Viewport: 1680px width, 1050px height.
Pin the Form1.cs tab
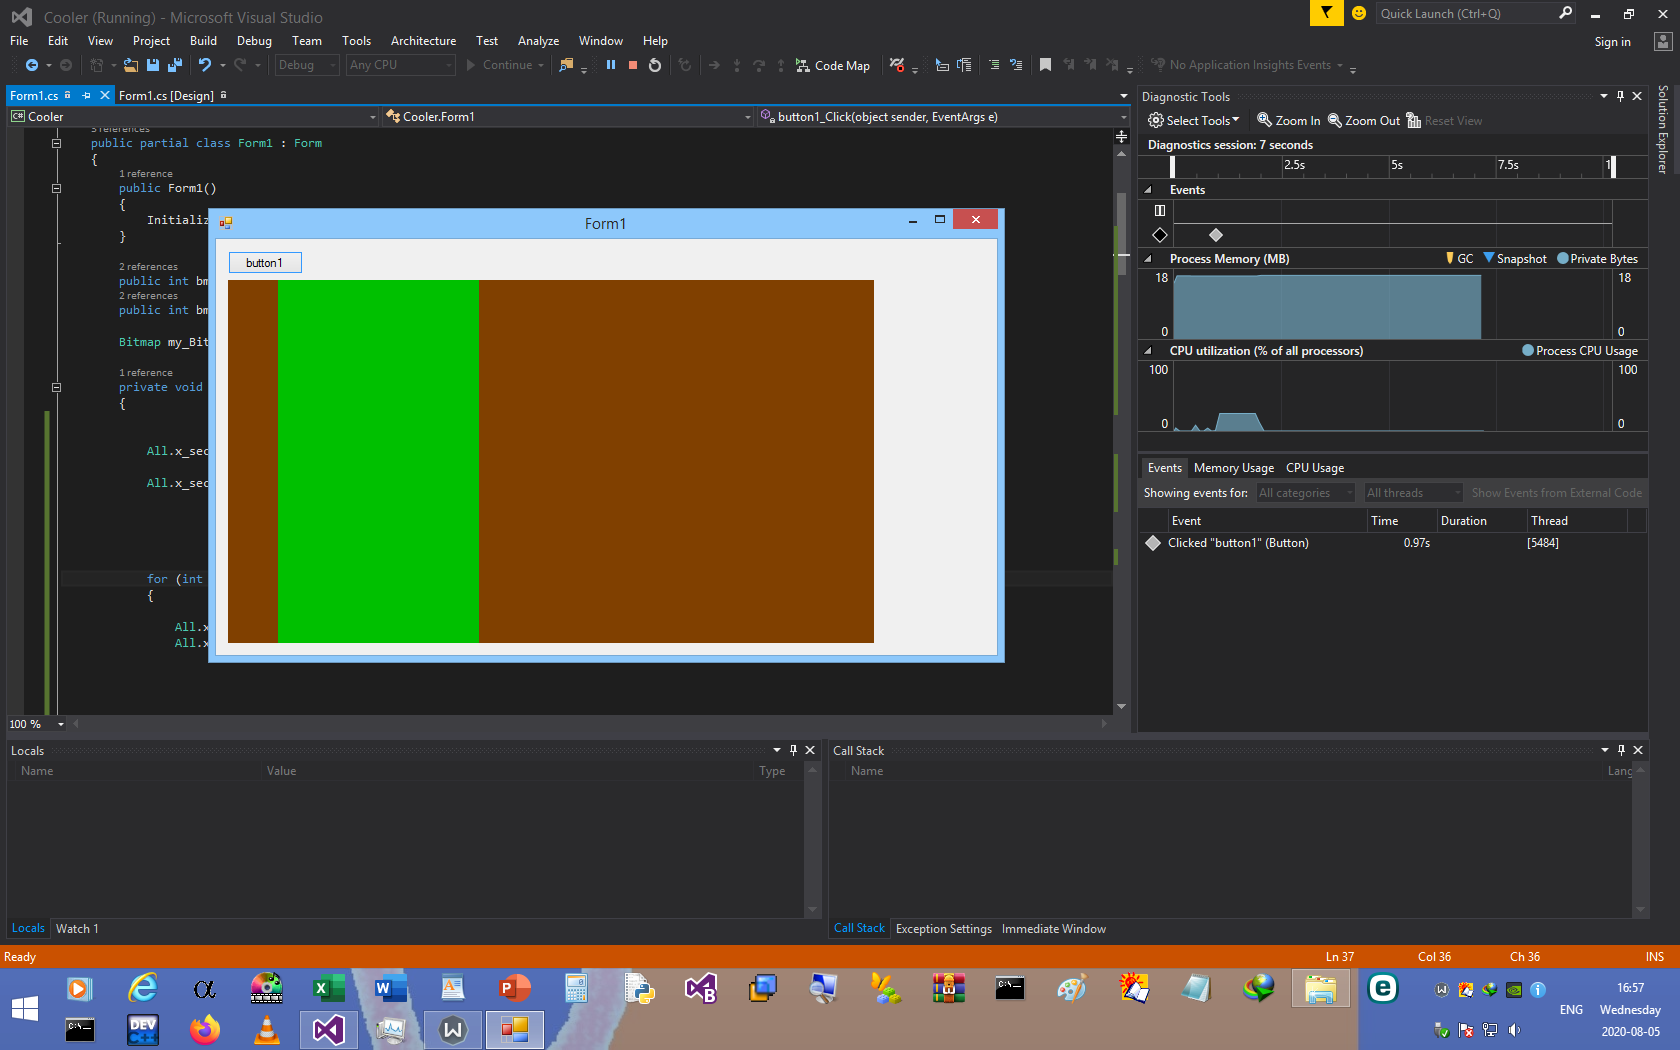tap(87, 96)
